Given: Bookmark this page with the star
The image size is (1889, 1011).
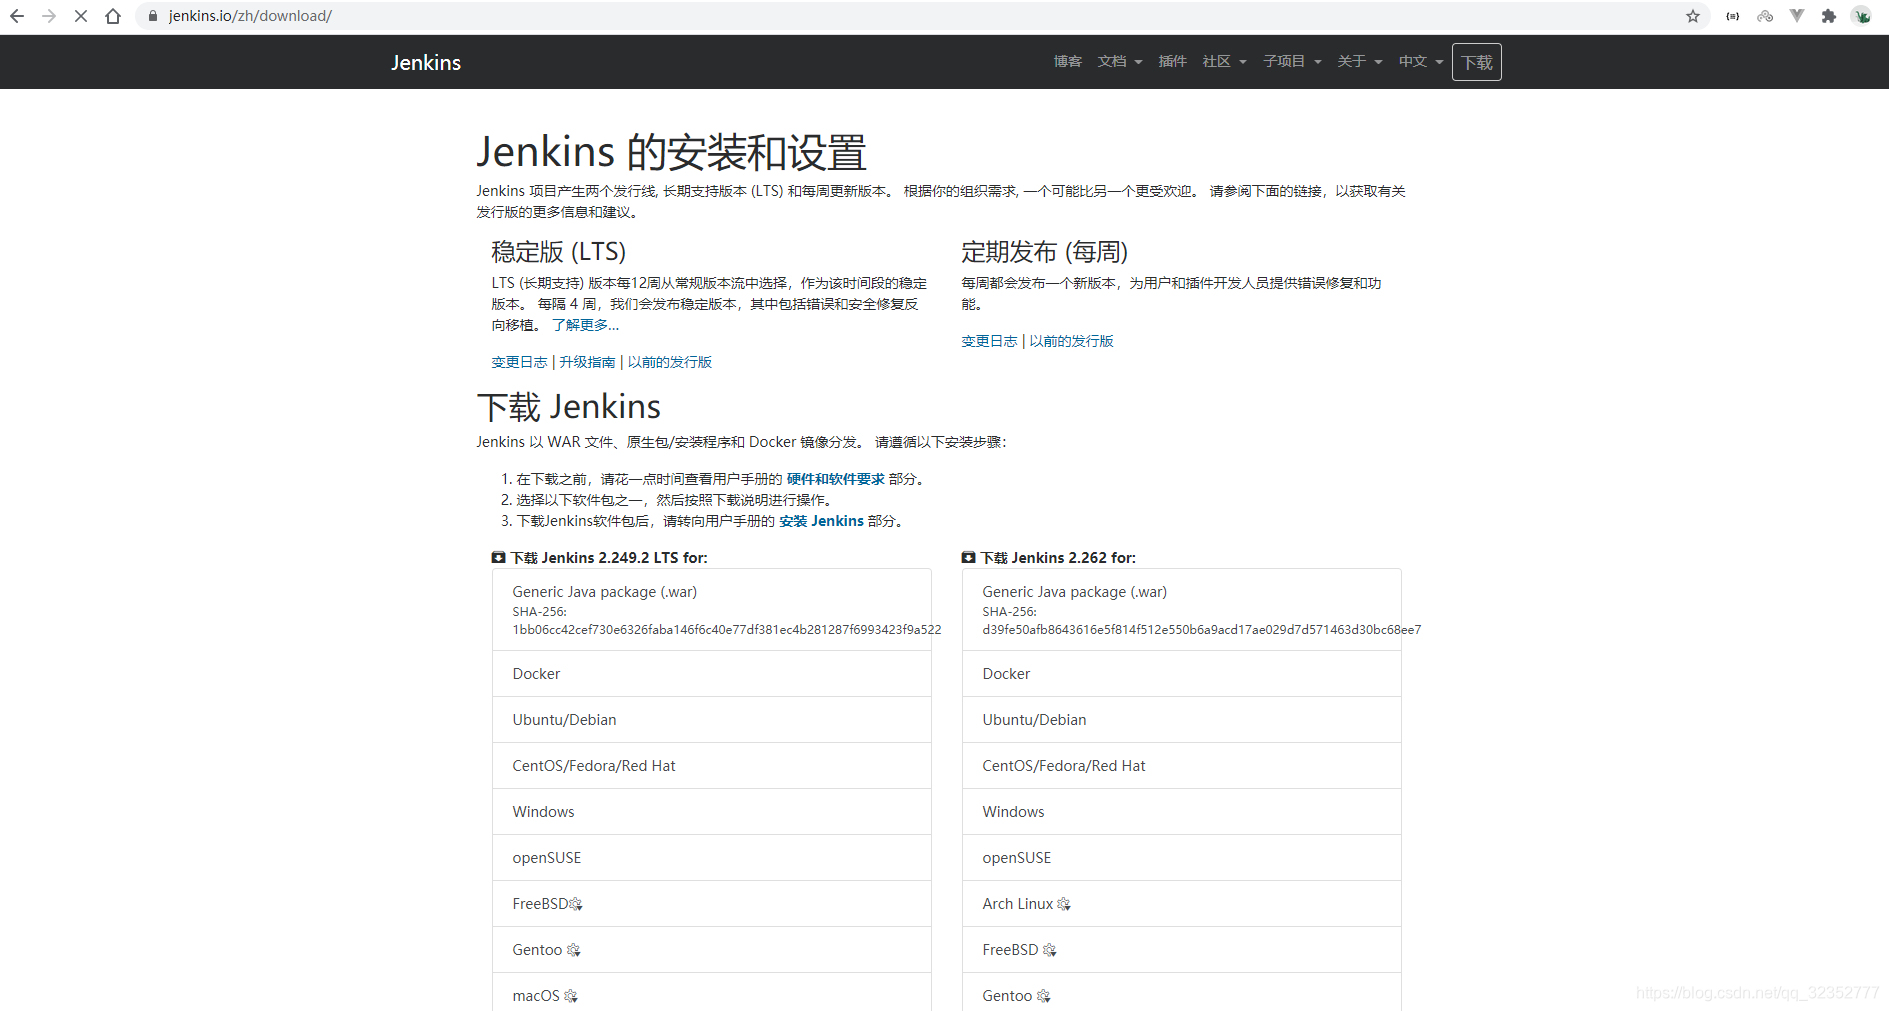Looking at the screenshot, I should coord(1693,16).
